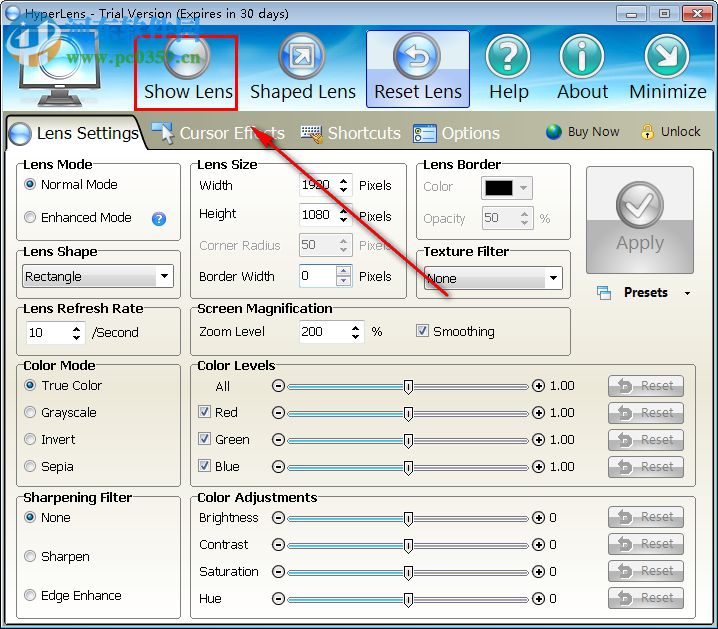Screen dimensions: 718x629
Task: Select Edge Enhance filter radio button
Action: coord(30,595)
